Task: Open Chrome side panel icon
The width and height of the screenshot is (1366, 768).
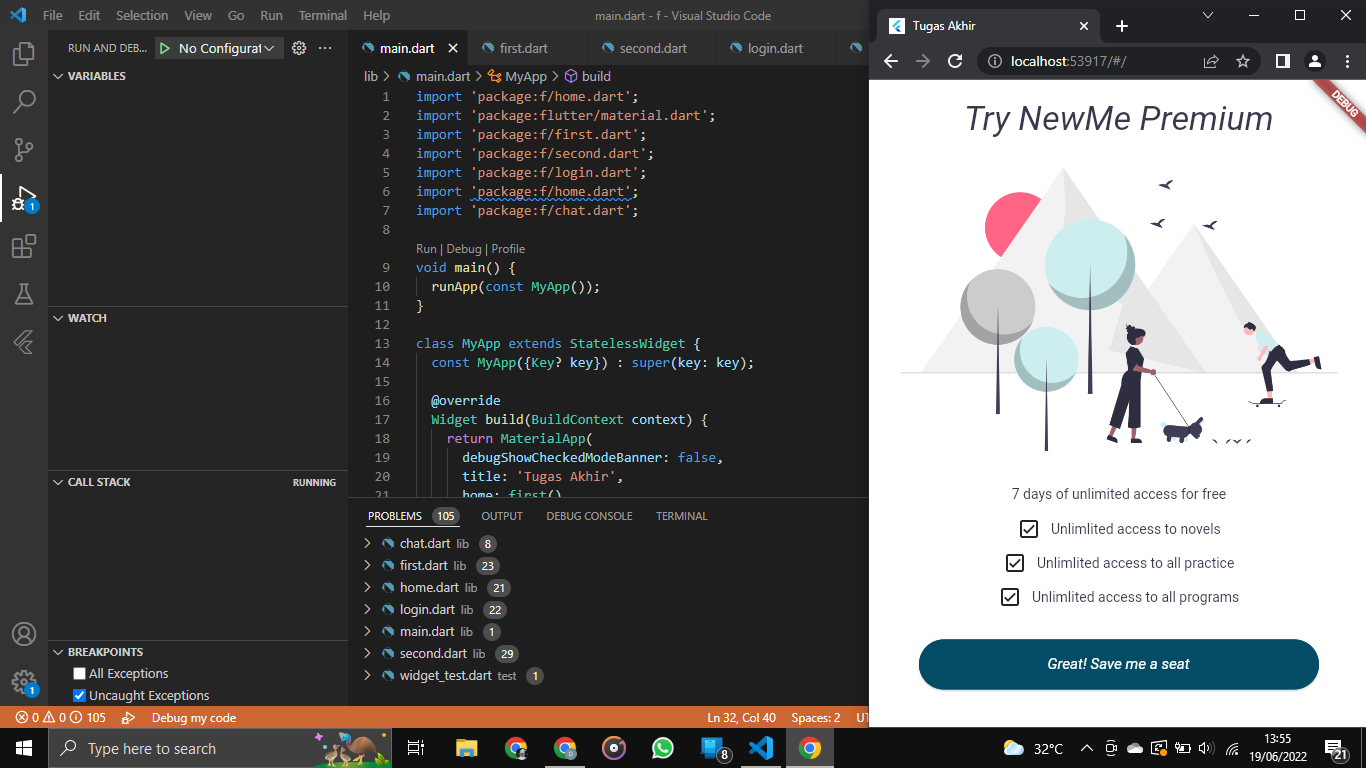Action: [1283, 61]
